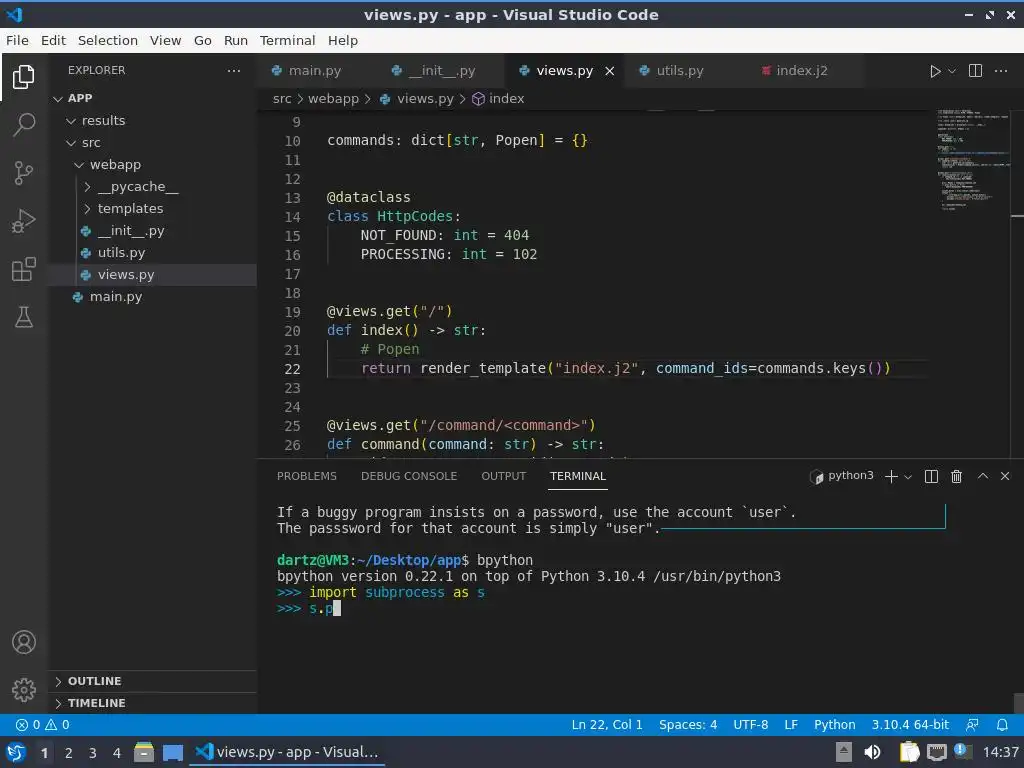1024x768 pixels.
Task: Open editor More Actions ellipsis
Action: (x=1000, y=71)
